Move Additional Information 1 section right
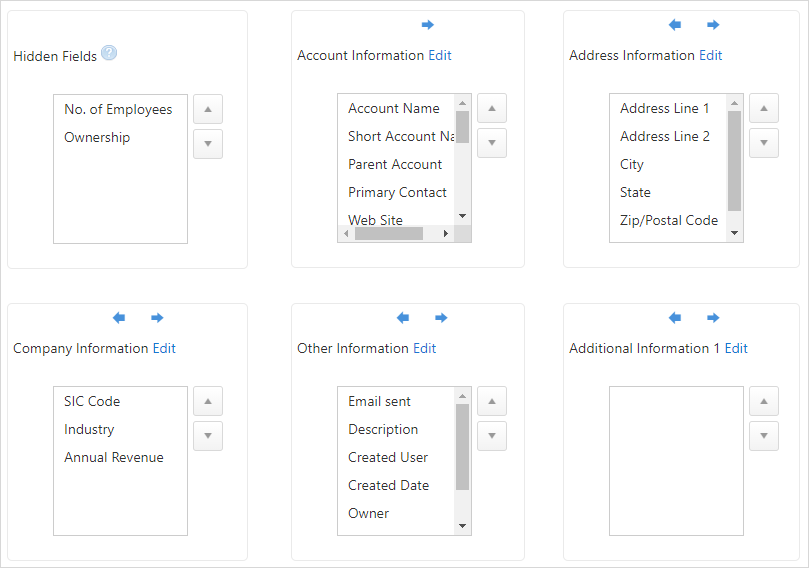Image resolution: width=809 pixels, height=568 pixels. pos(713,318)
